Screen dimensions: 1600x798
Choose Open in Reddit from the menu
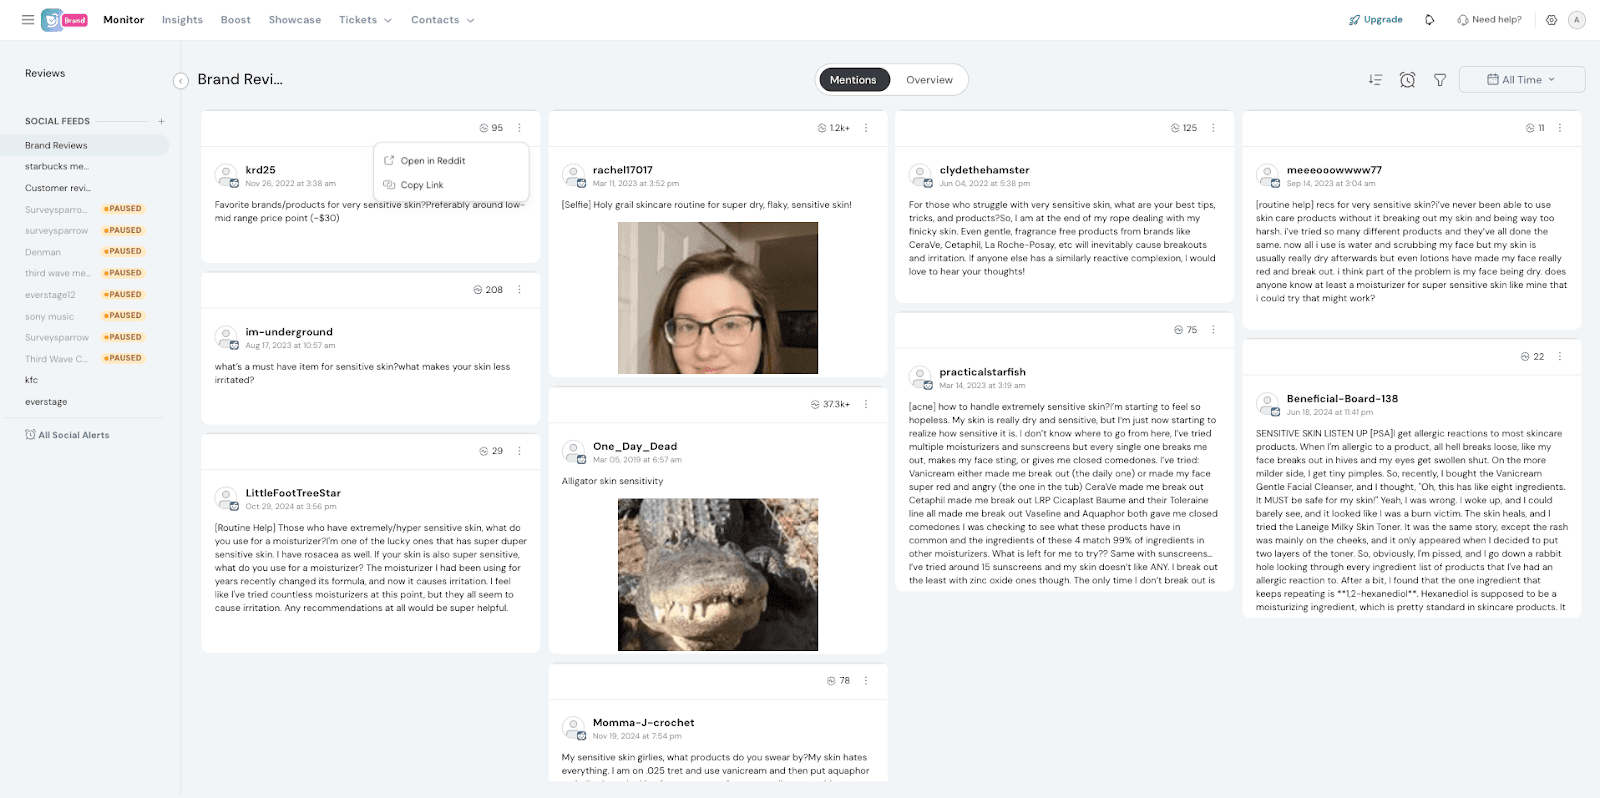click(432, 161)
